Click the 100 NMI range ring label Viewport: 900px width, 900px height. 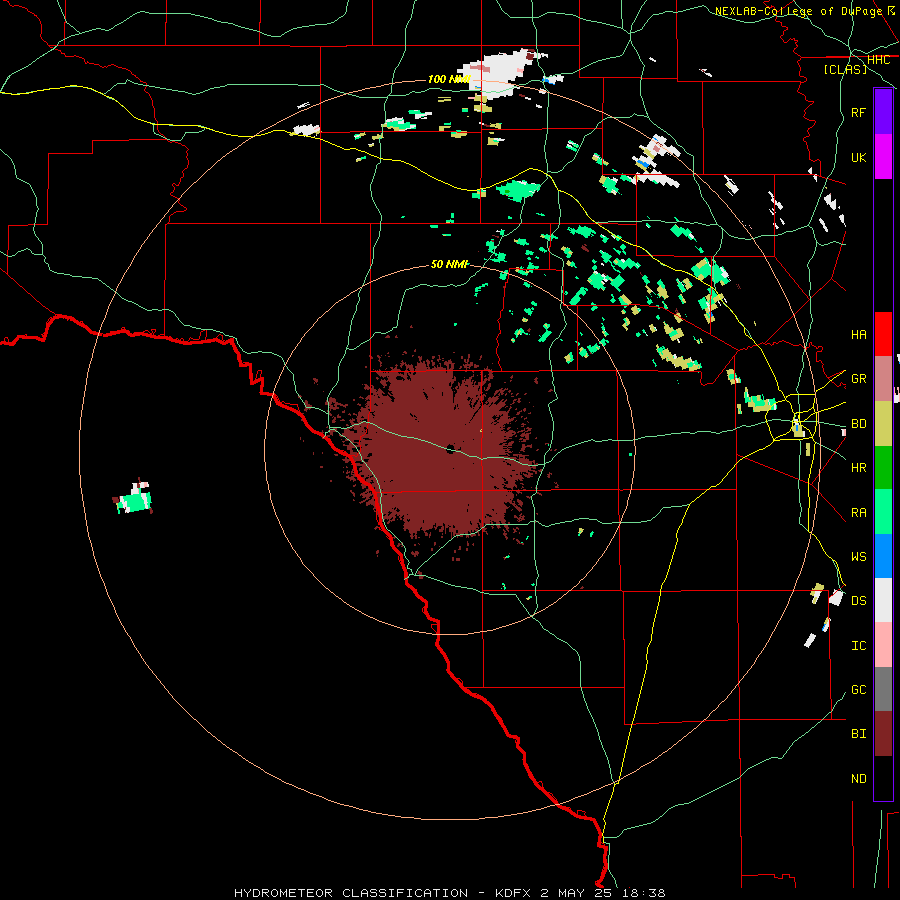(x=449, y=79)
